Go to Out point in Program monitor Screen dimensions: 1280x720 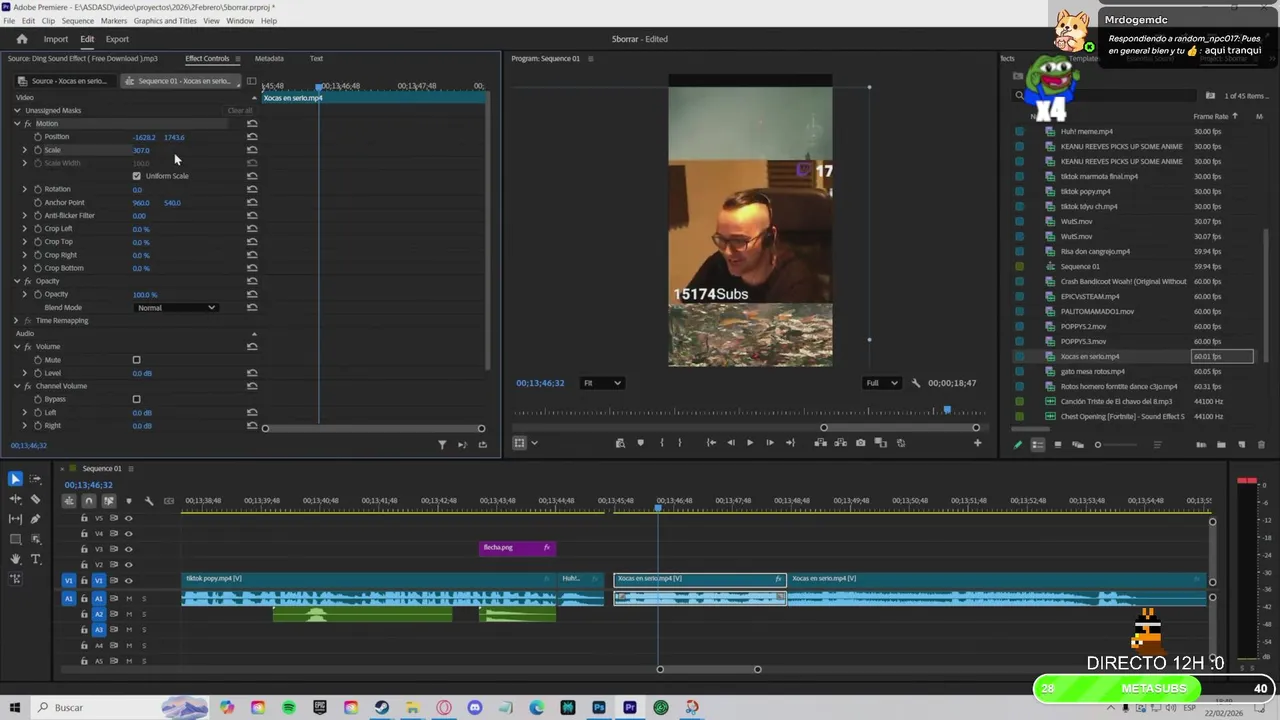(790, 443)
